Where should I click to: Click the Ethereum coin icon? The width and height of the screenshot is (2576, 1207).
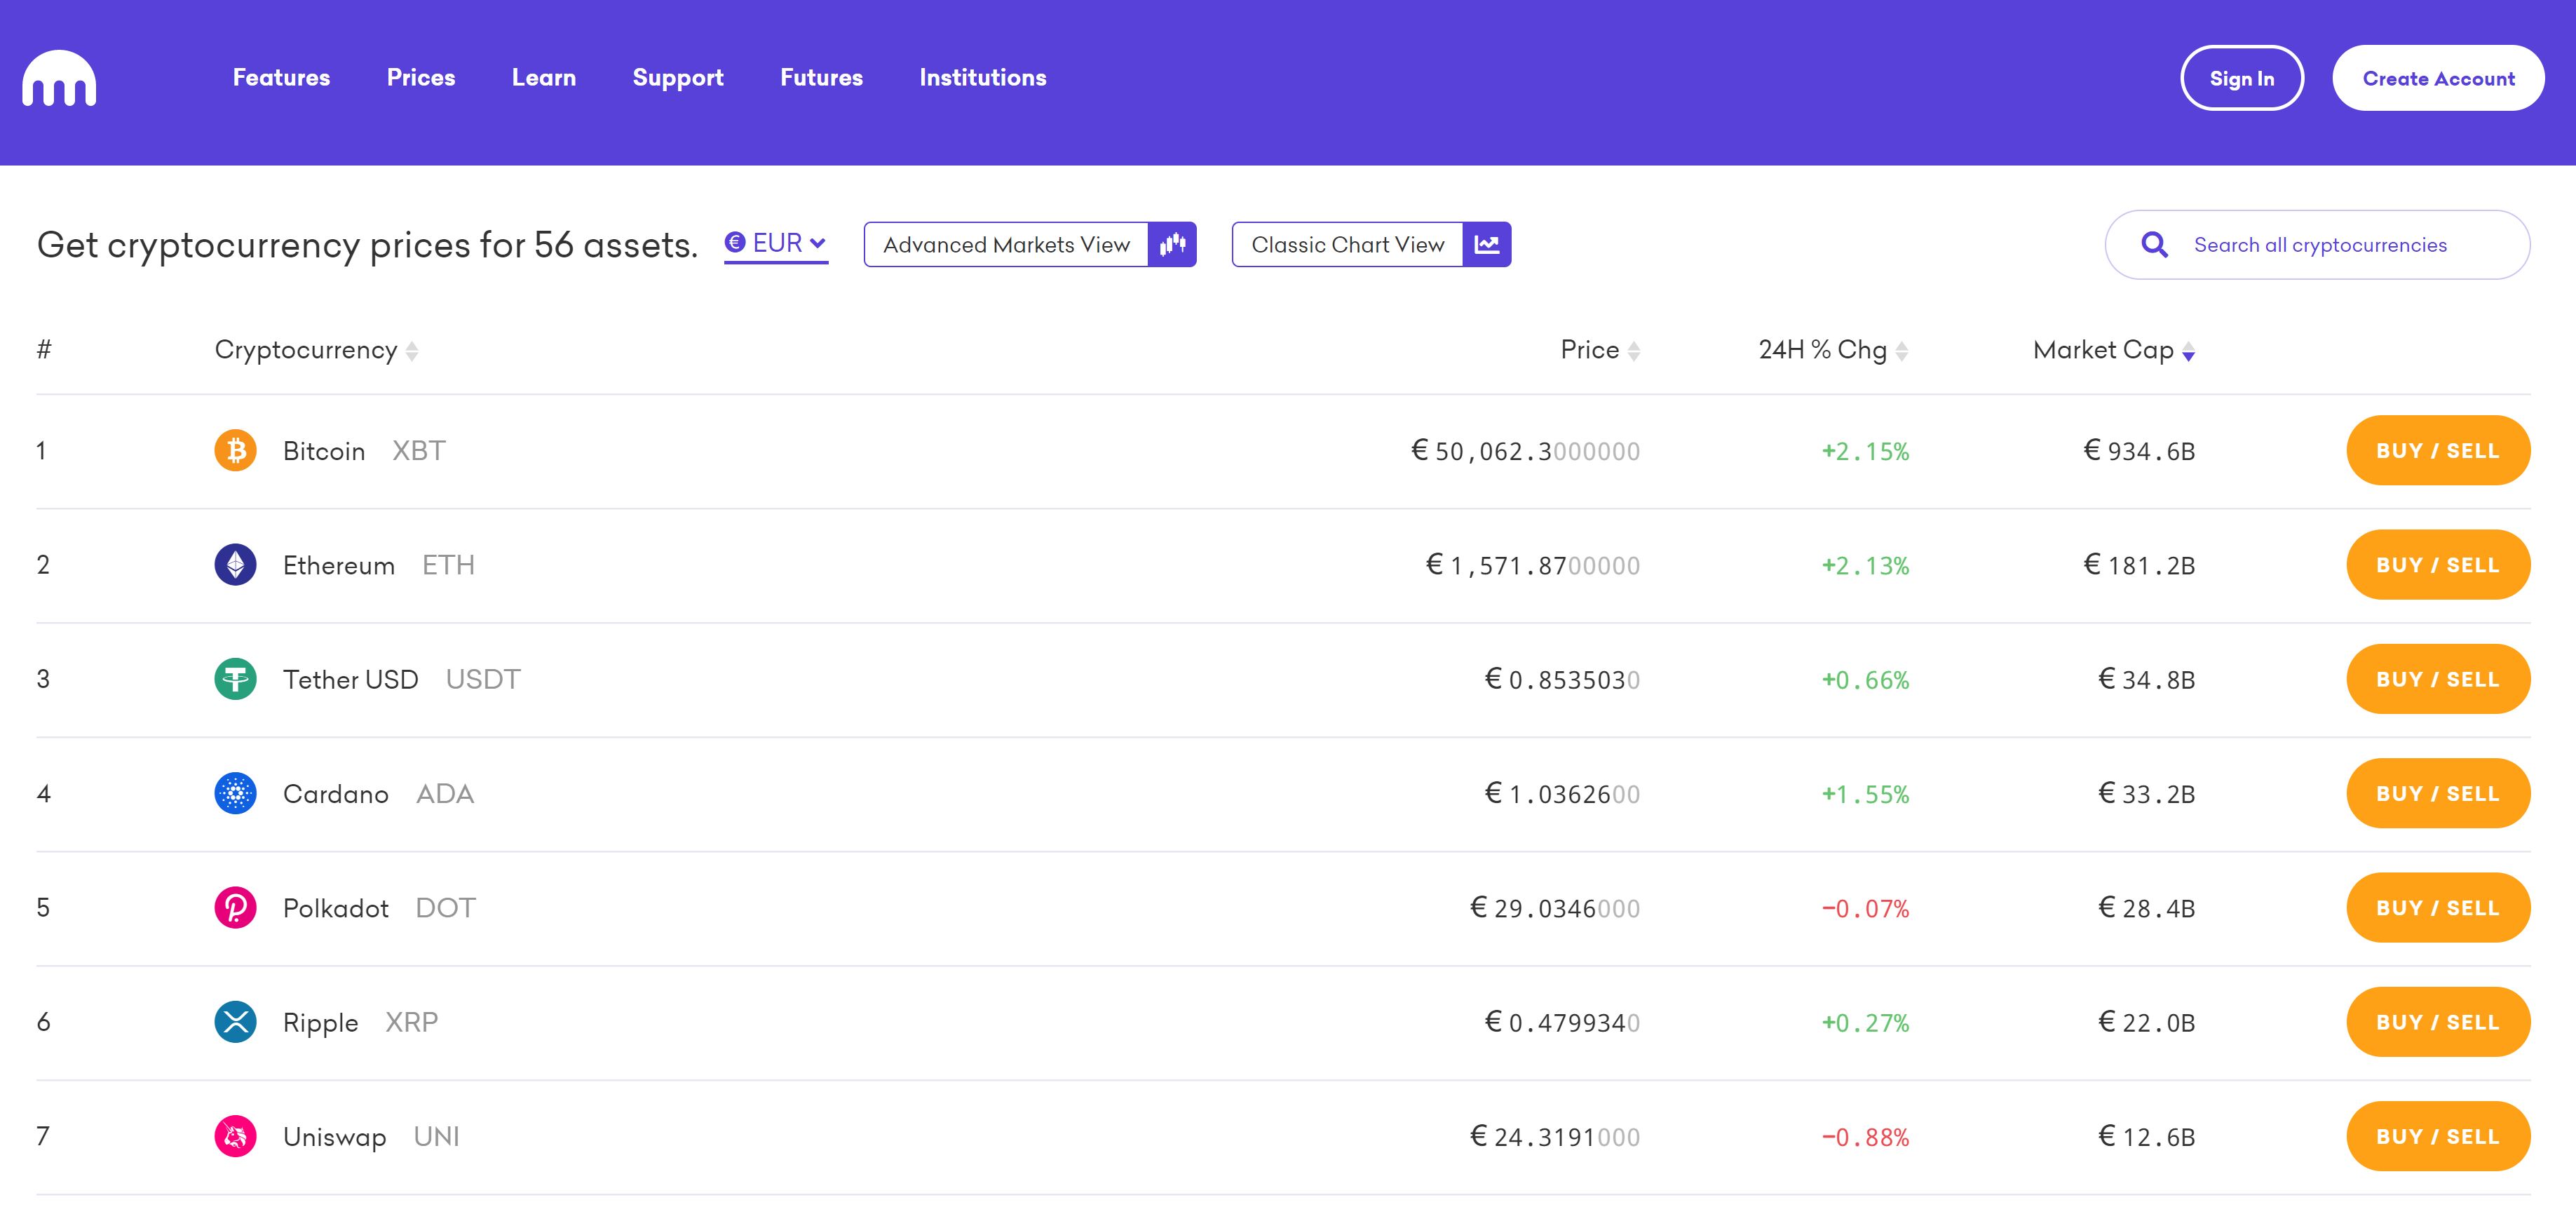(235, 564)
